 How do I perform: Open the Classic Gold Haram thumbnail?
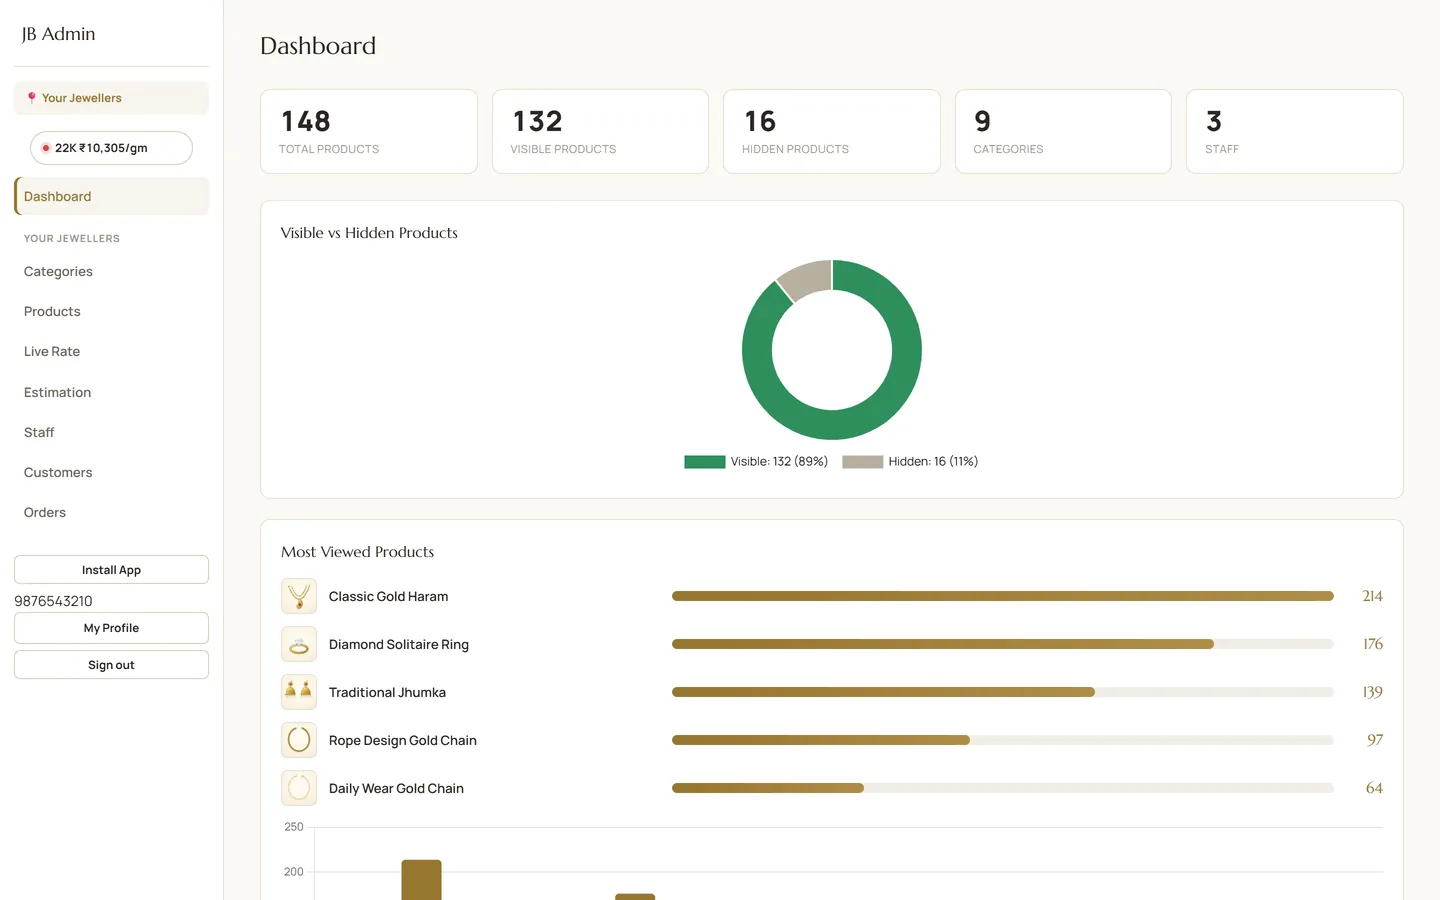299,596
